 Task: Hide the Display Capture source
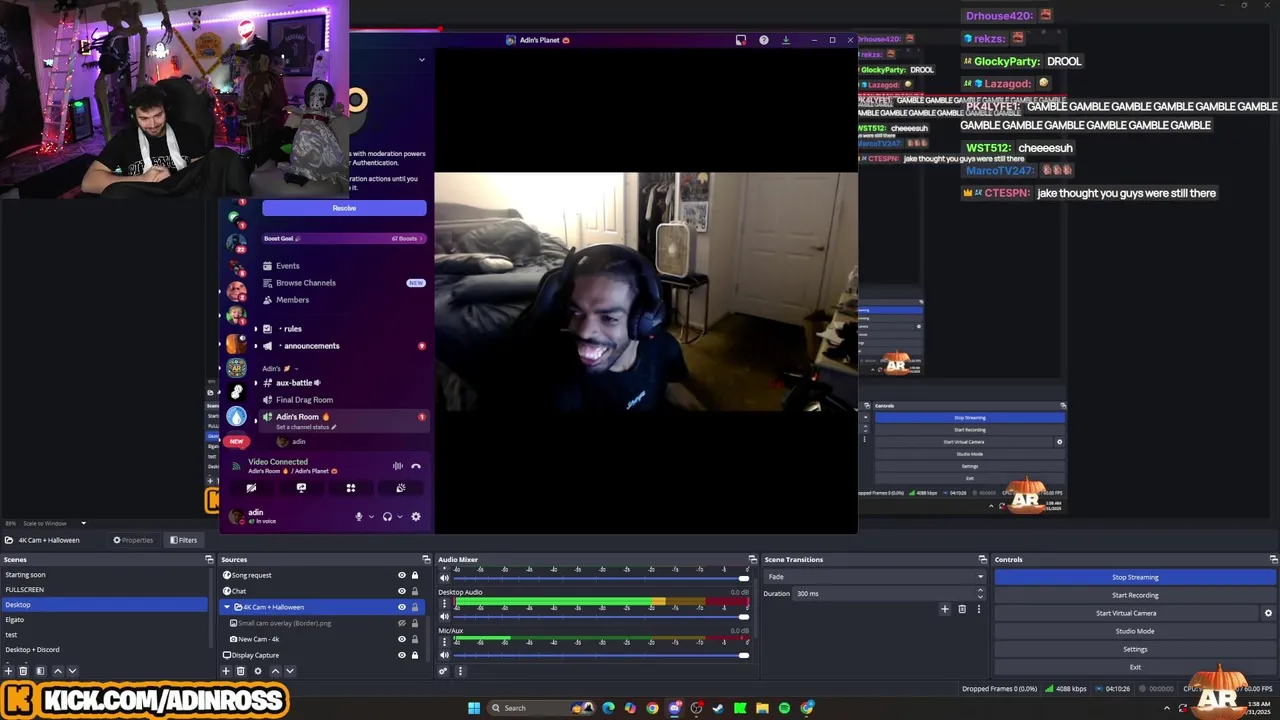pos(402,655)
